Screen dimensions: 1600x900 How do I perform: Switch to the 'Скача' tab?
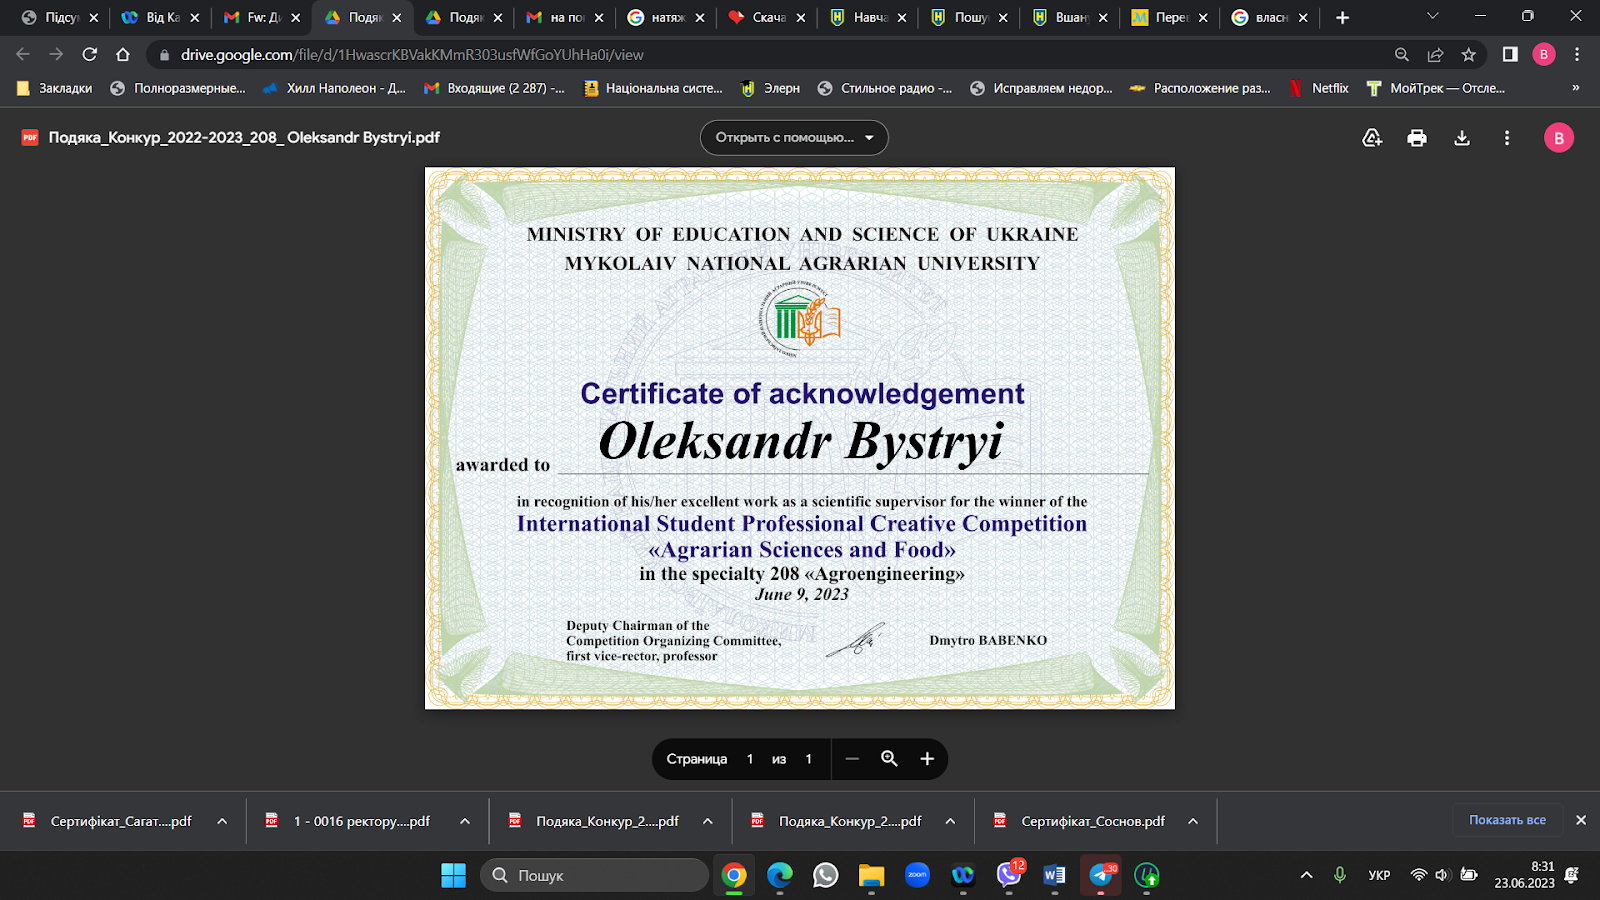point(766,17)
